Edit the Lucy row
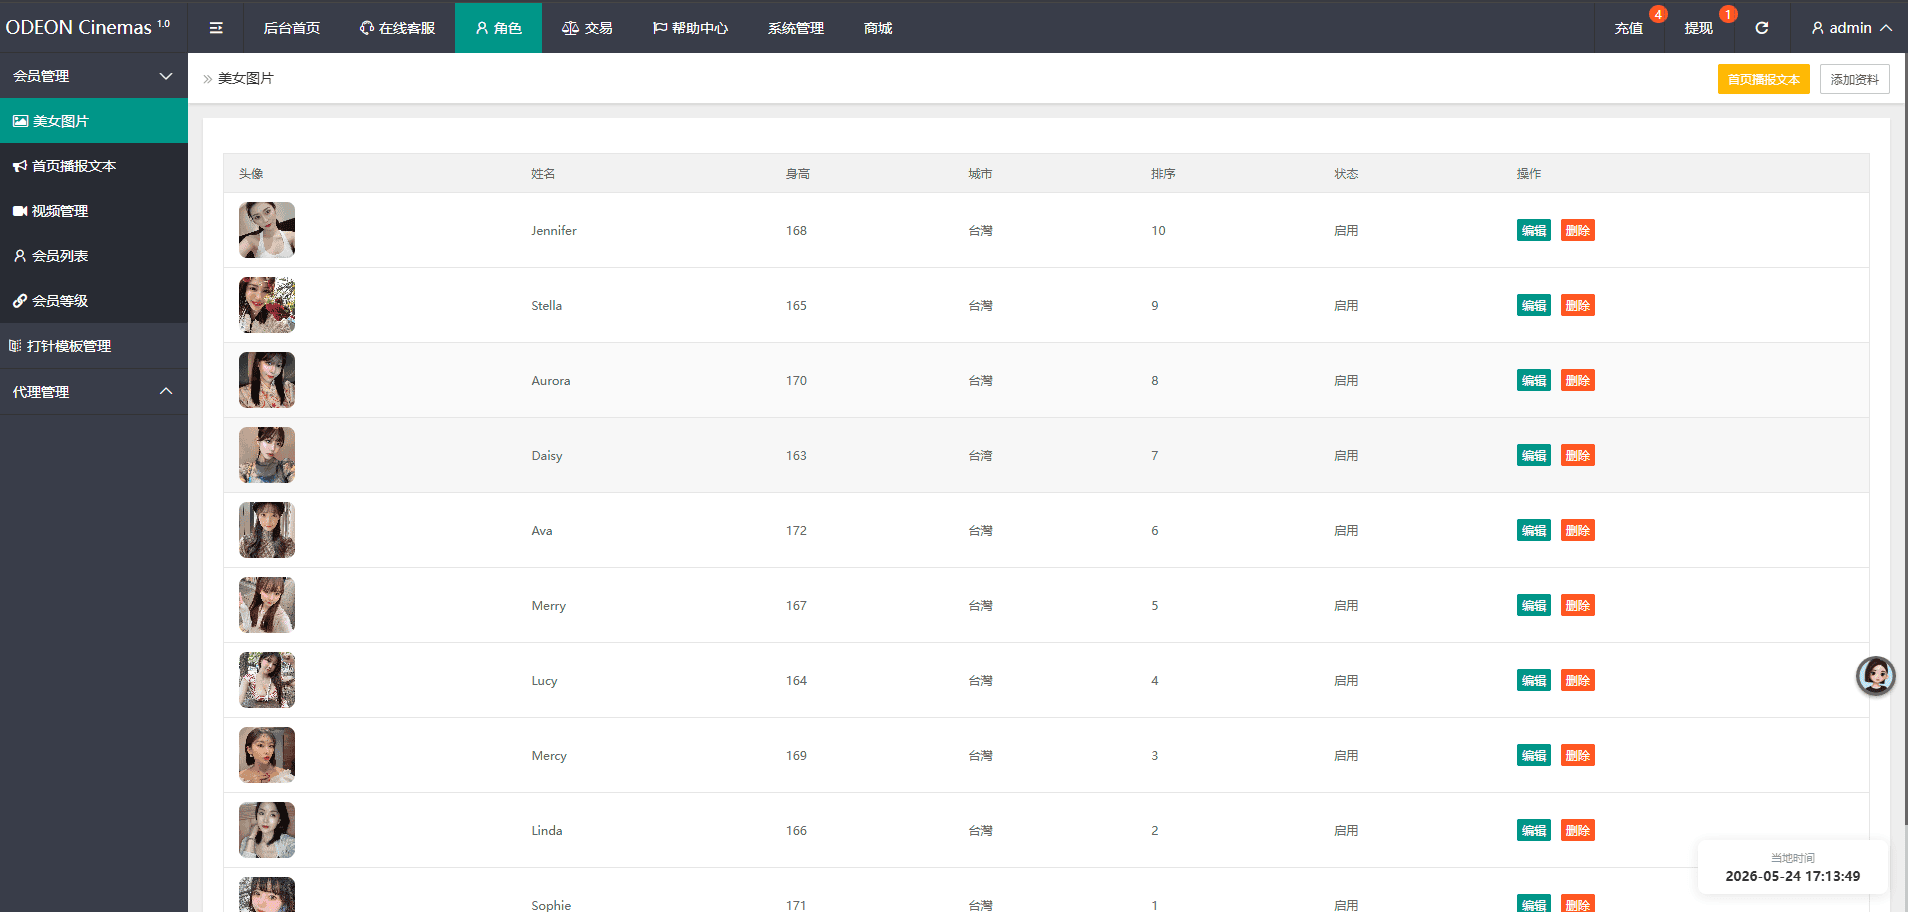Viewport: 1908px width, 912px height. click(1534, 680)
